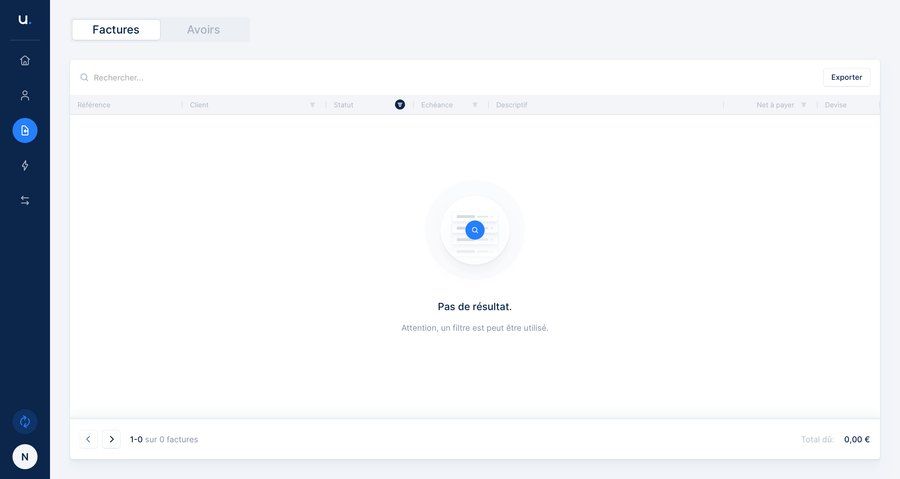This screenshot has height=479, width=900.
Task: Select the invoices document icon in sidebar
Action: (x=25, y=130)
